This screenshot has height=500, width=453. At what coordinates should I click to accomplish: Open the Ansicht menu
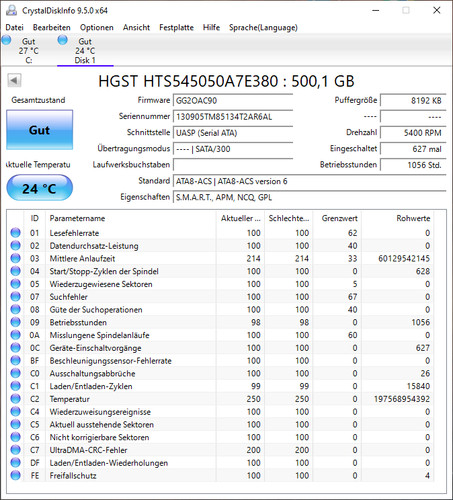[136, 27]
